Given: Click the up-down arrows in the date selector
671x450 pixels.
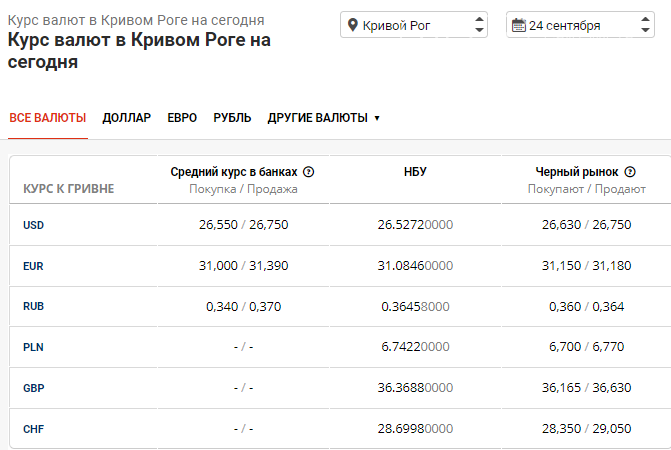Looking at the screenshot, I should (x=646, y=25).
